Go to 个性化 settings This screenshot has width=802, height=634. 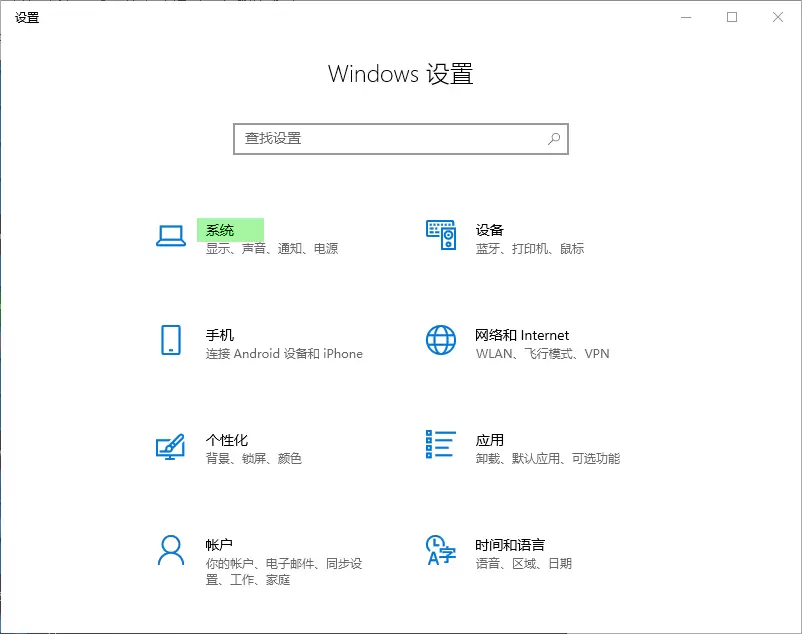pos(227,441)
